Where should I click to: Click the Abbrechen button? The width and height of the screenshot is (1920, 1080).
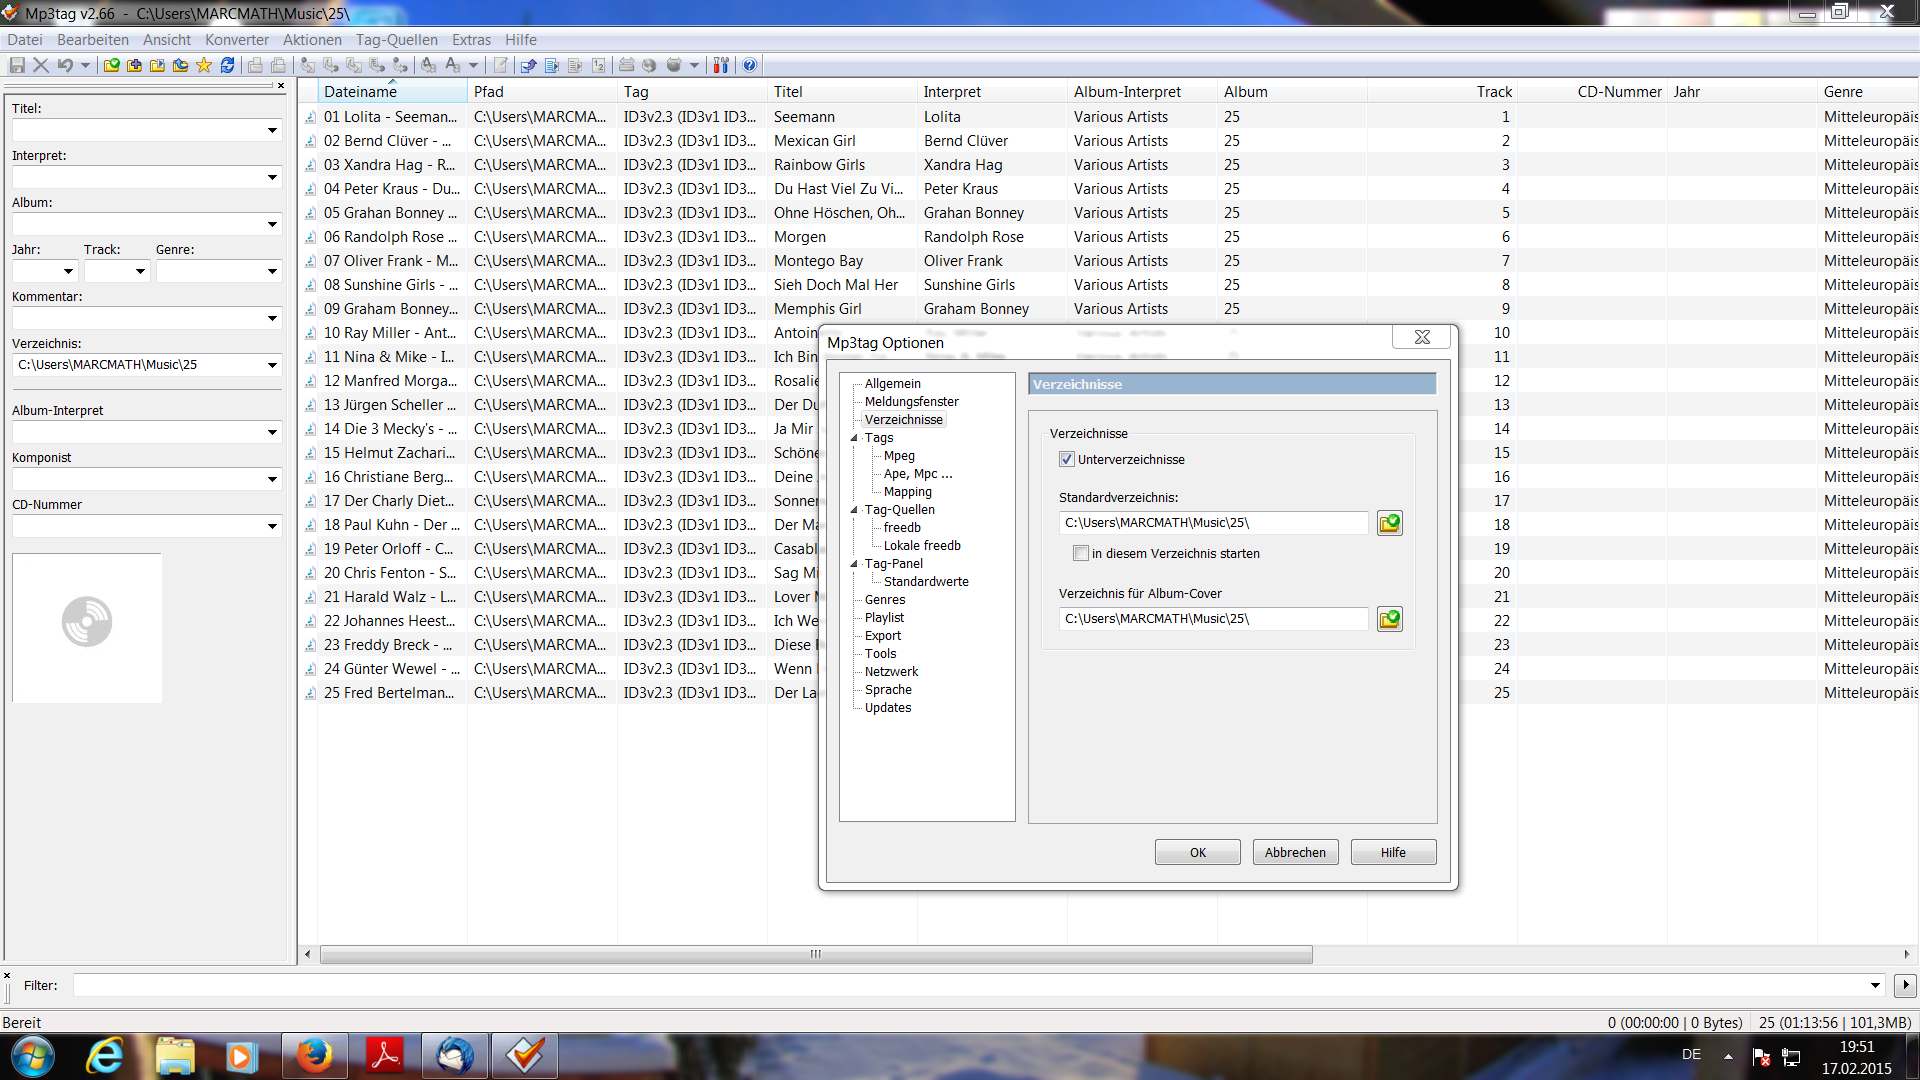tap(1295, 852)
